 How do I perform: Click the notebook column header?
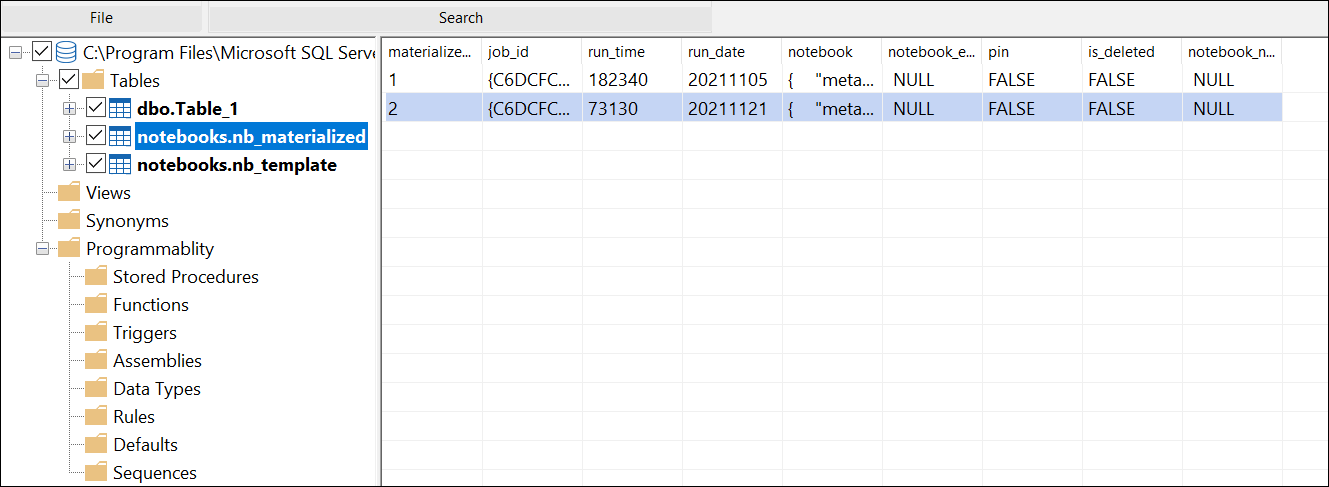[x=832, y=51]
